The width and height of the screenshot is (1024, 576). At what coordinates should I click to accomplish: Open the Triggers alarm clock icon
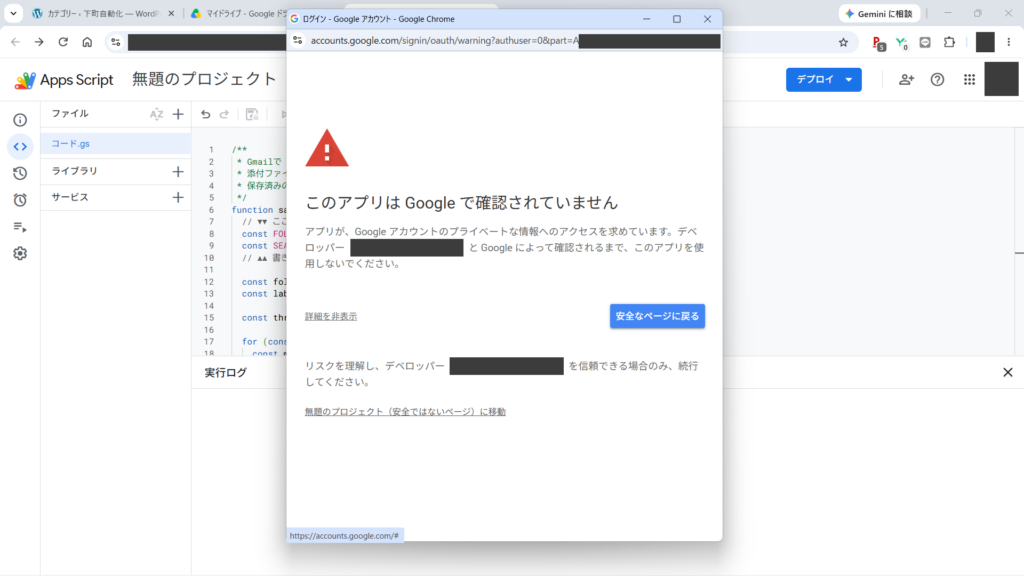(20, 200)
